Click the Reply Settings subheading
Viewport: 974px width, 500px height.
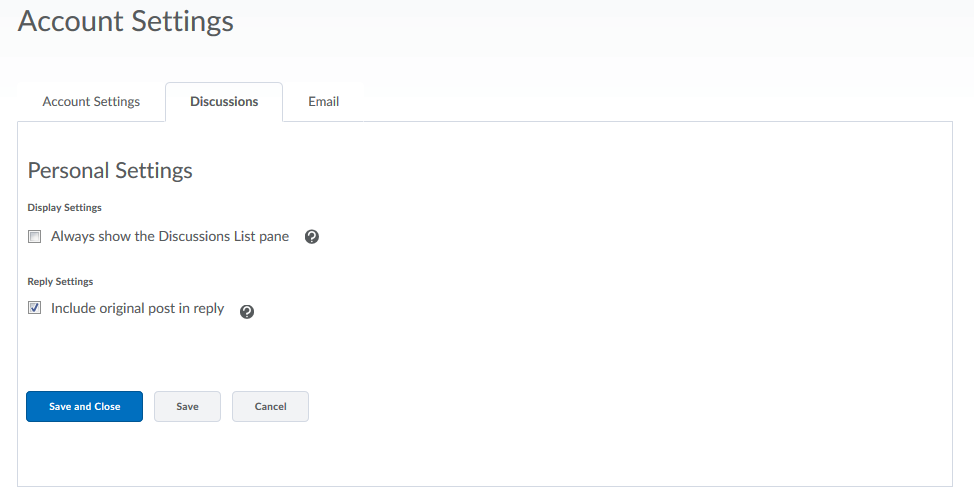click(x=60, y=282)
